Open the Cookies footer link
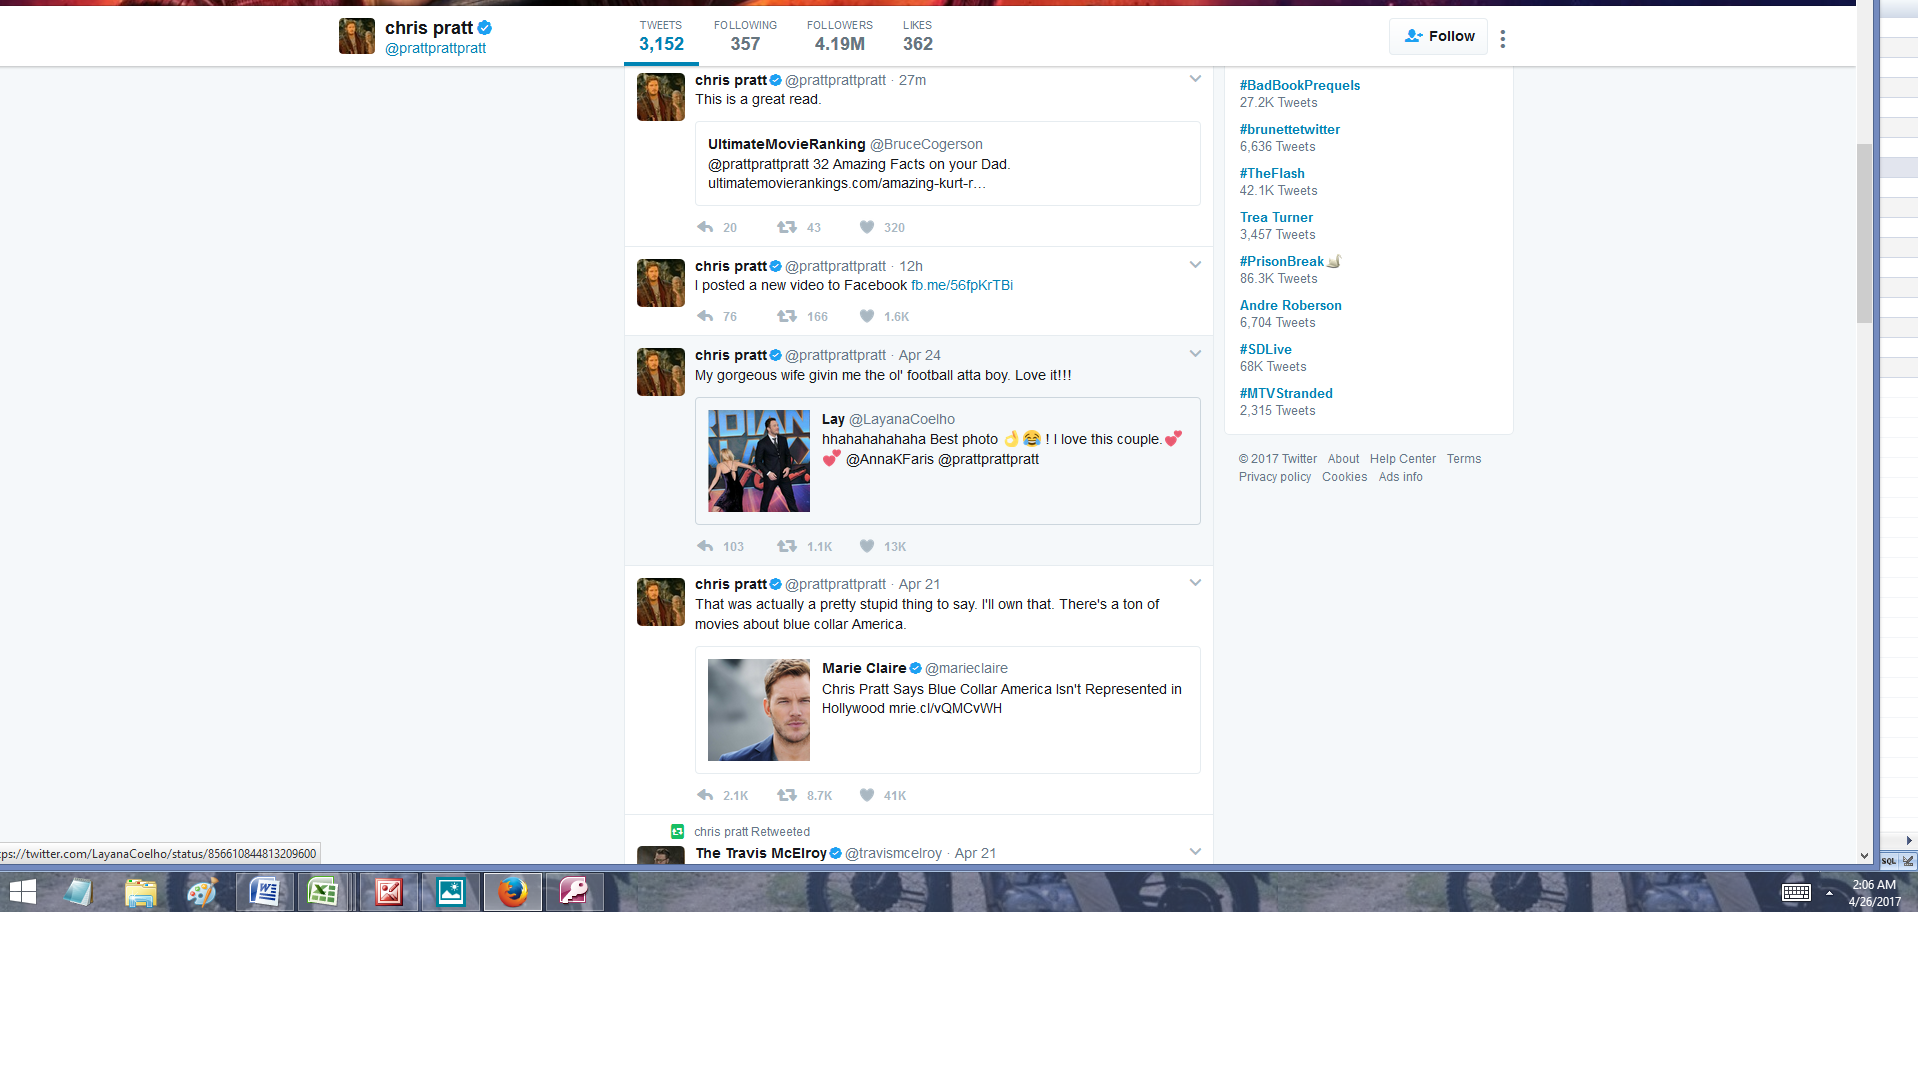The image size is (1920, 1080). pyautogui.click(x=1344, y=478)
